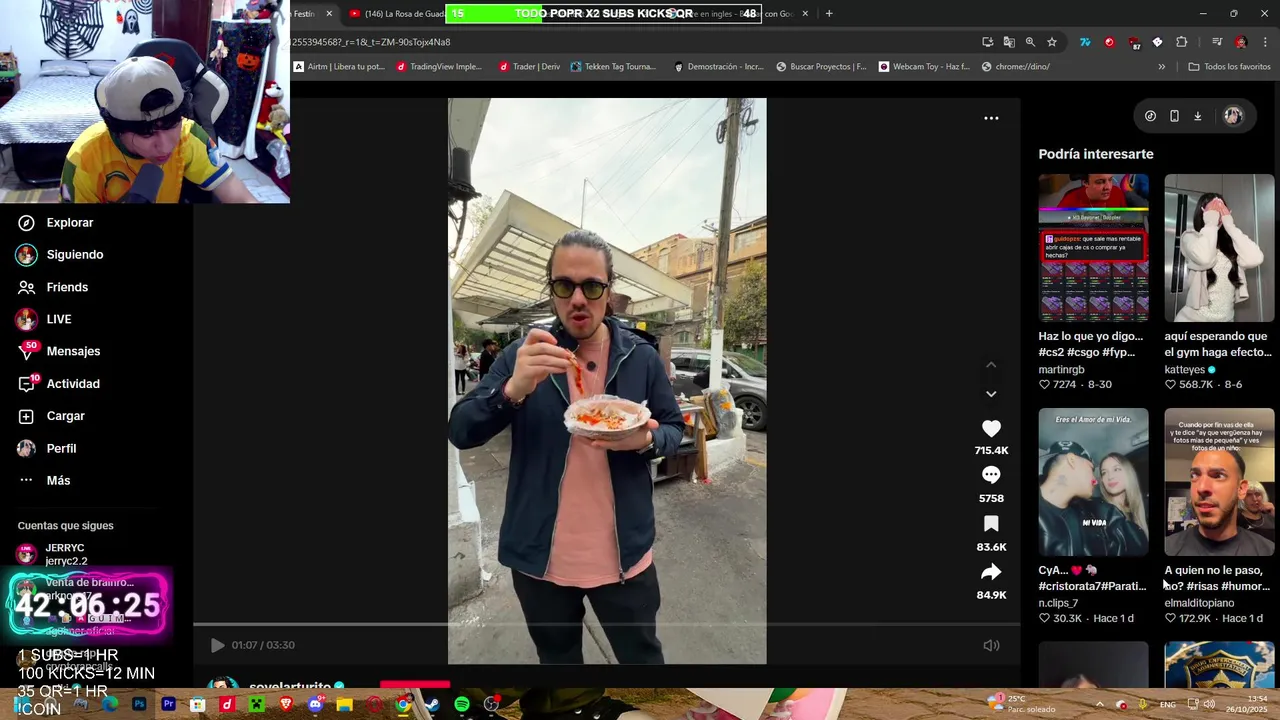This screenshot has width=1280, height=720.
Task: Share the video using the arrow icon
Action: [991, 572]
